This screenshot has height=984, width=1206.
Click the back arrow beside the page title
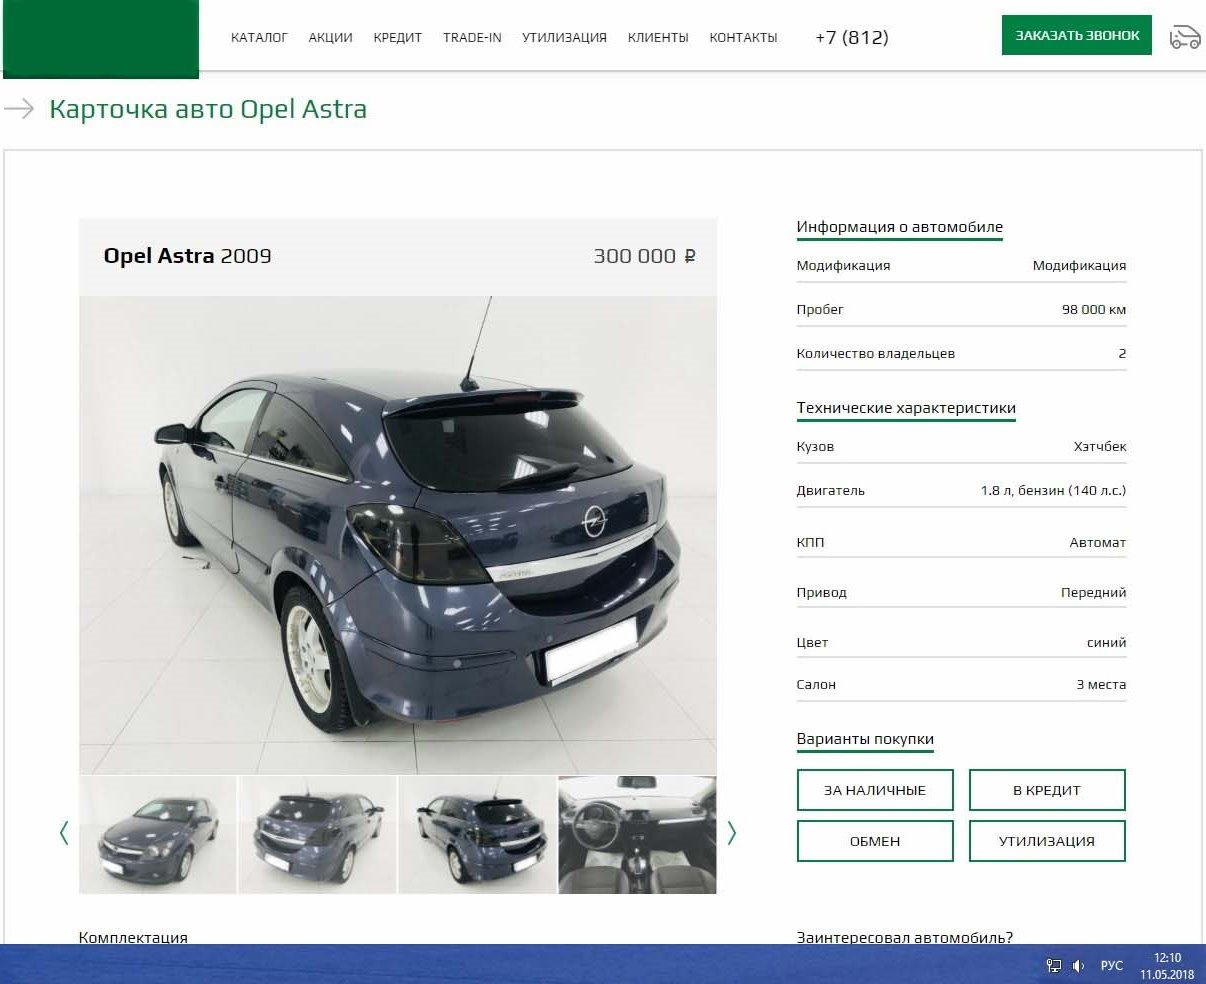tap(19, 109)
